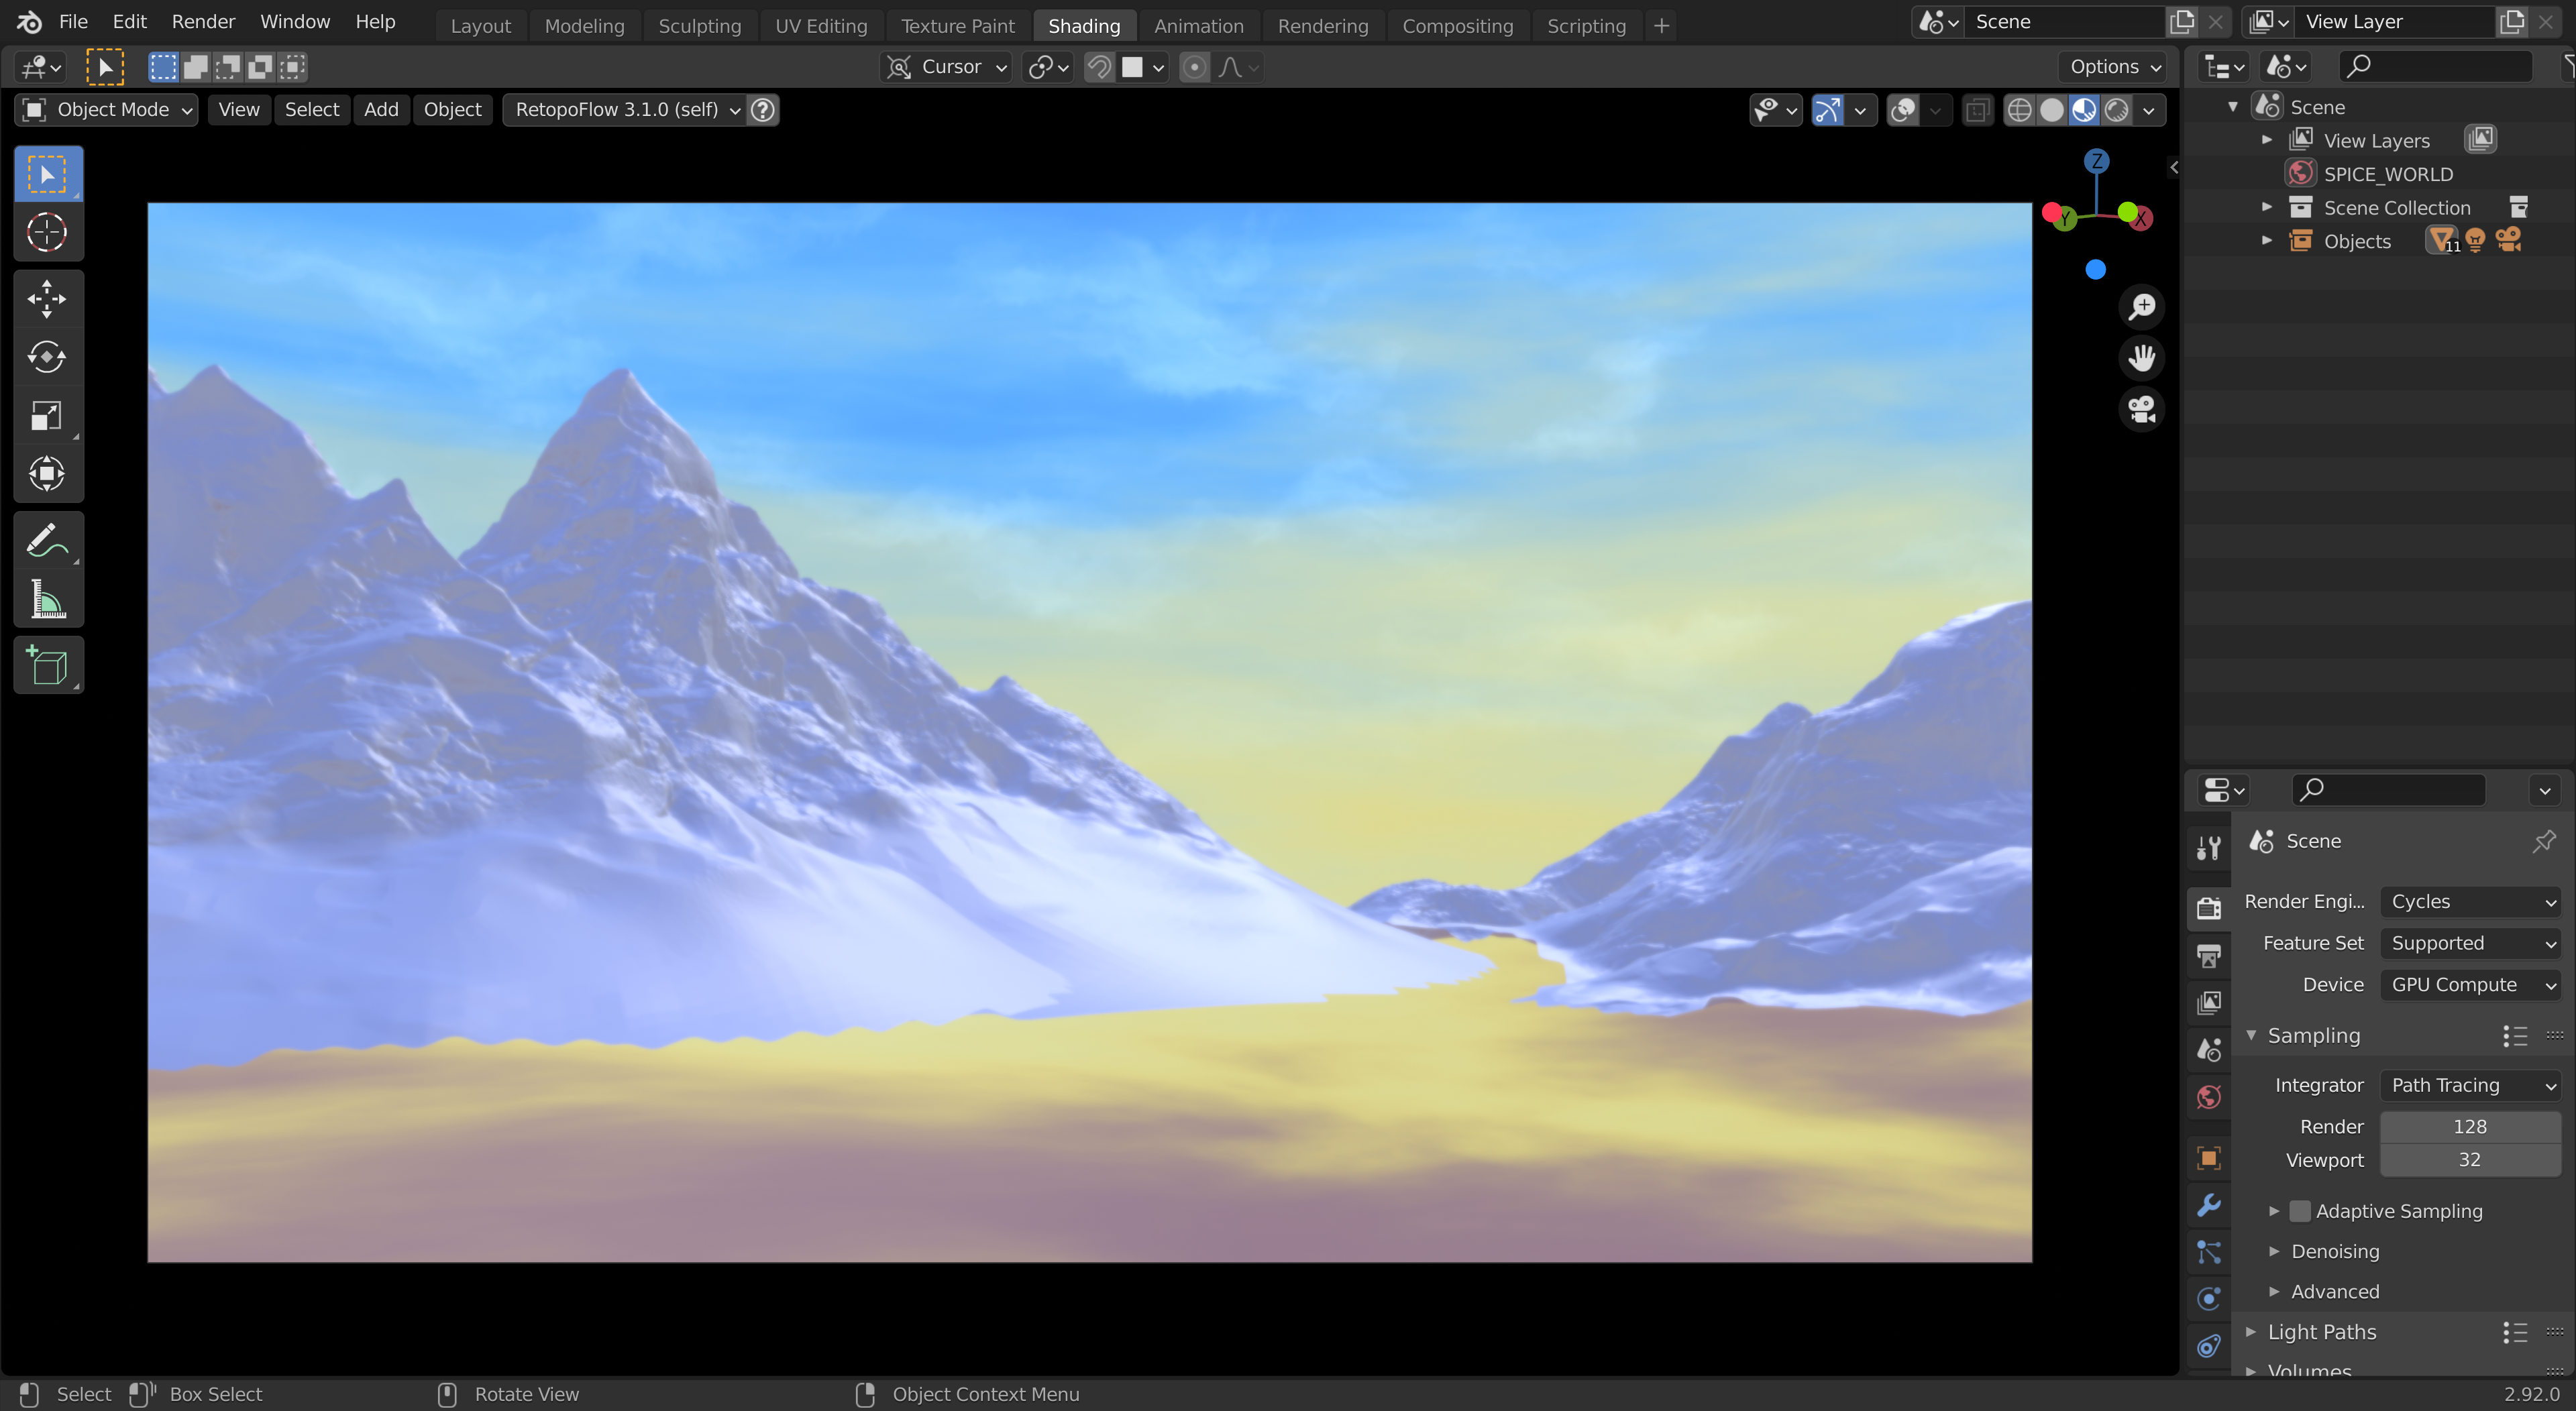The height and width of the screenshot is (1411, 2576).
Task: Toggle the snapping magnet button
Action: tap(1099, 67)
